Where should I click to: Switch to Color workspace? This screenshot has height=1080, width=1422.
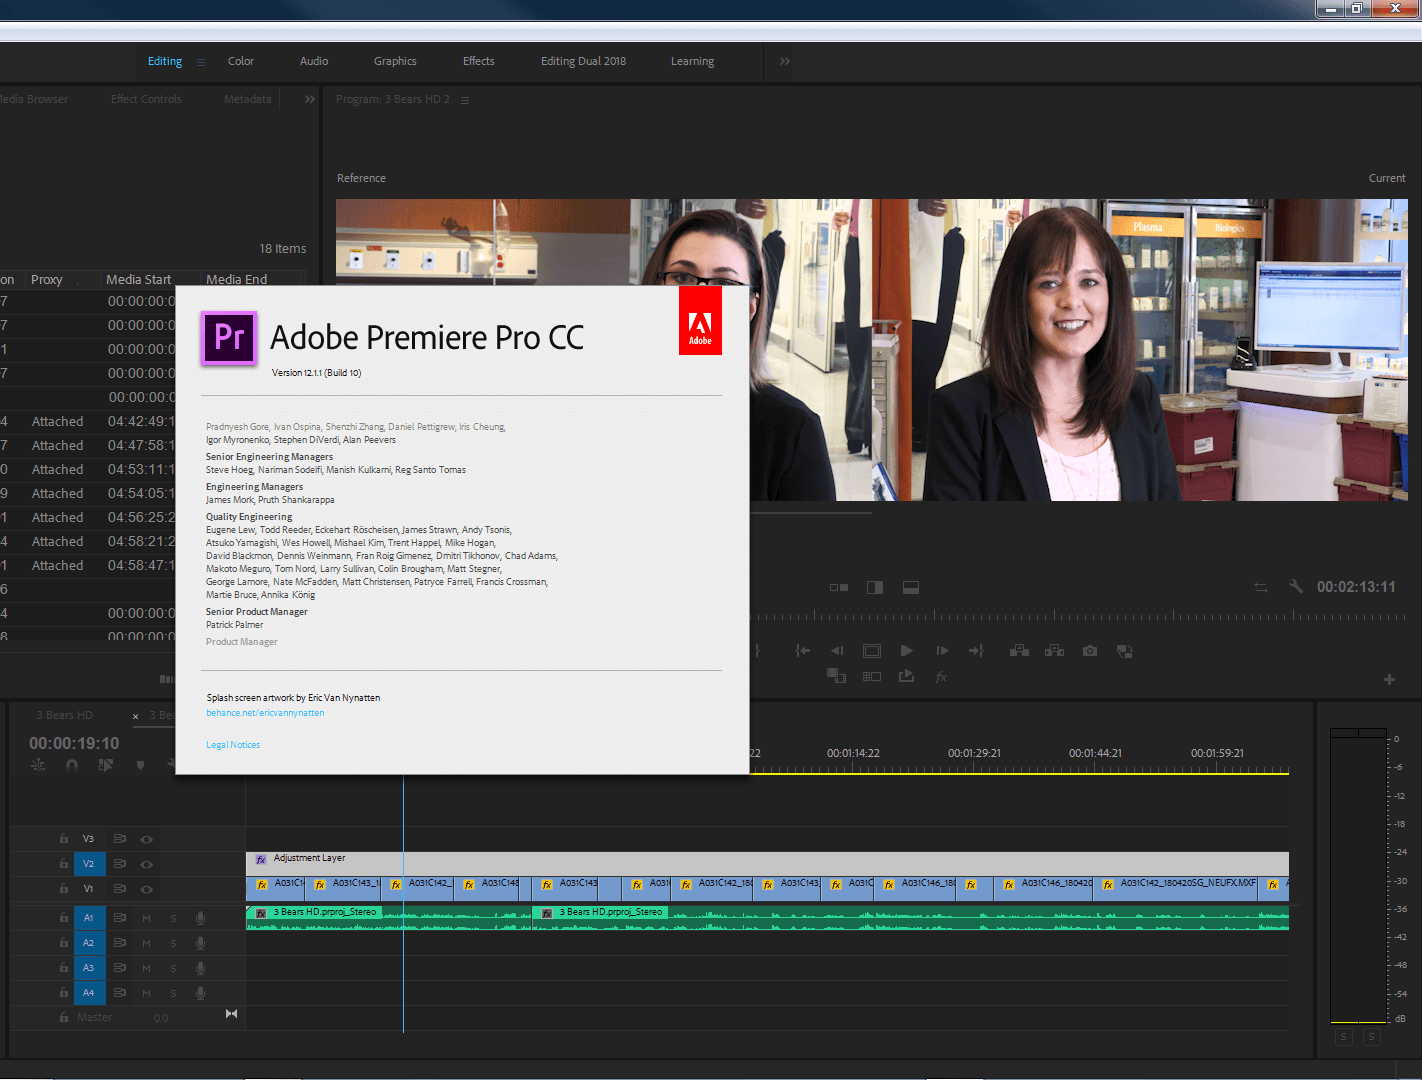pyautogui.click(x=241, y=61)
